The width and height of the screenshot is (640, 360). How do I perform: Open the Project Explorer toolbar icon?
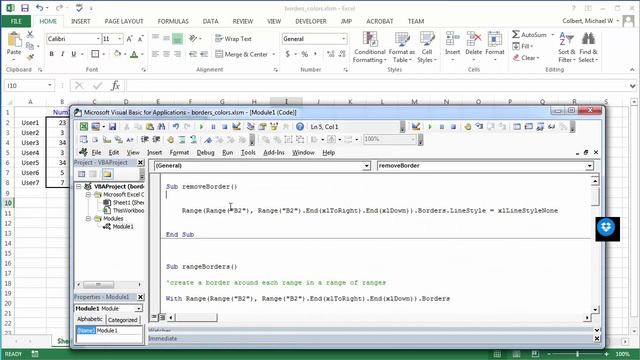251,127
